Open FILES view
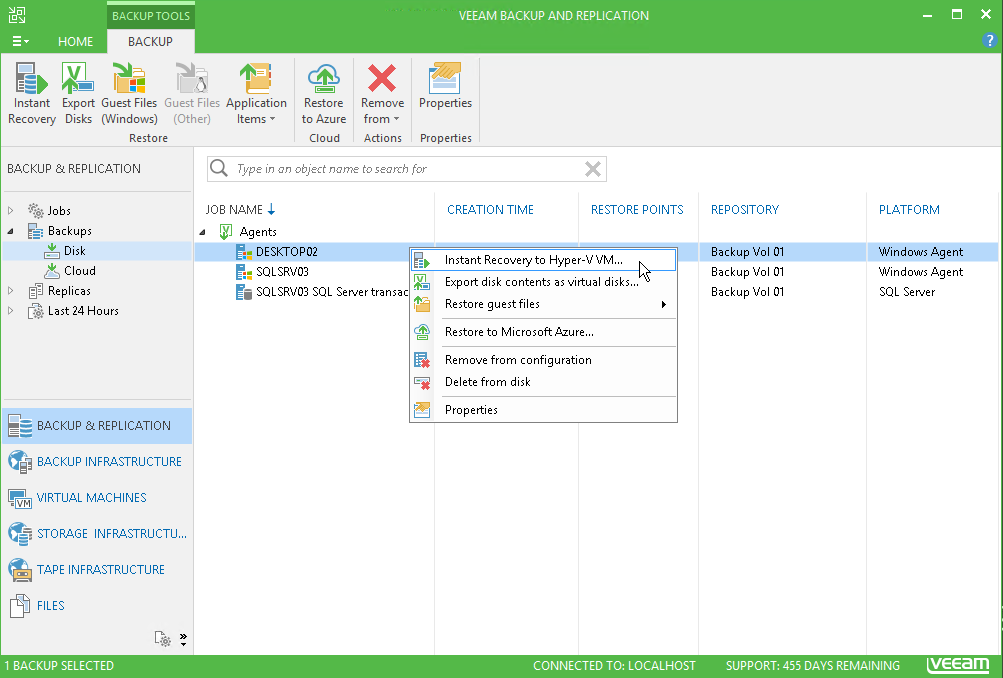The height and width of the screenshot is (678, 1003). [x=97, y=605]
